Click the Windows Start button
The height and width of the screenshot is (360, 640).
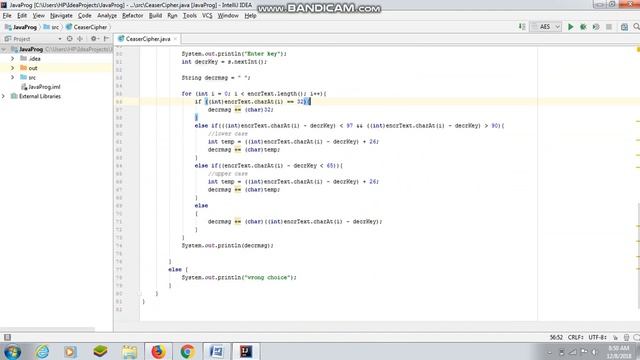[12, 351]
